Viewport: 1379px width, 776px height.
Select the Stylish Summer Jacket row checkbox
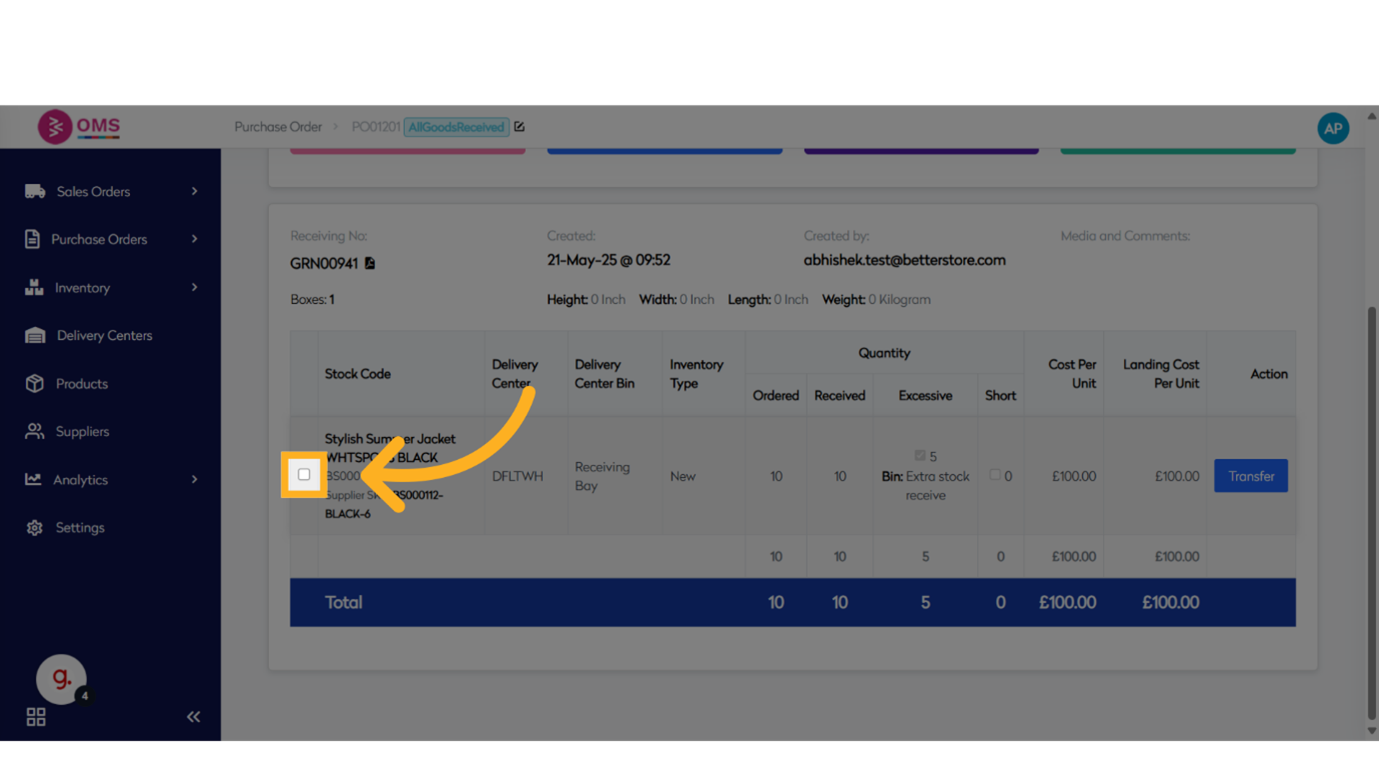click(x=304, y=475)
